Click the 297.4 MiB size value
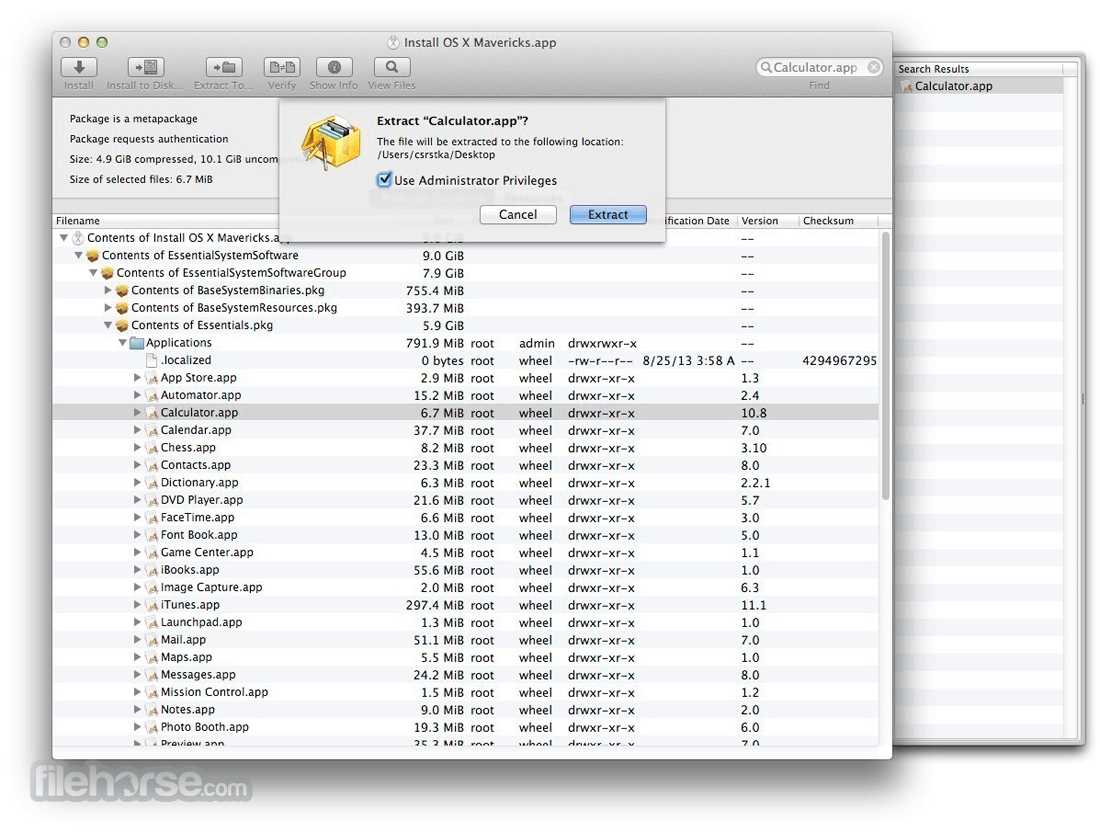This screenshot has height=832, width=1100. coord(434,605)
